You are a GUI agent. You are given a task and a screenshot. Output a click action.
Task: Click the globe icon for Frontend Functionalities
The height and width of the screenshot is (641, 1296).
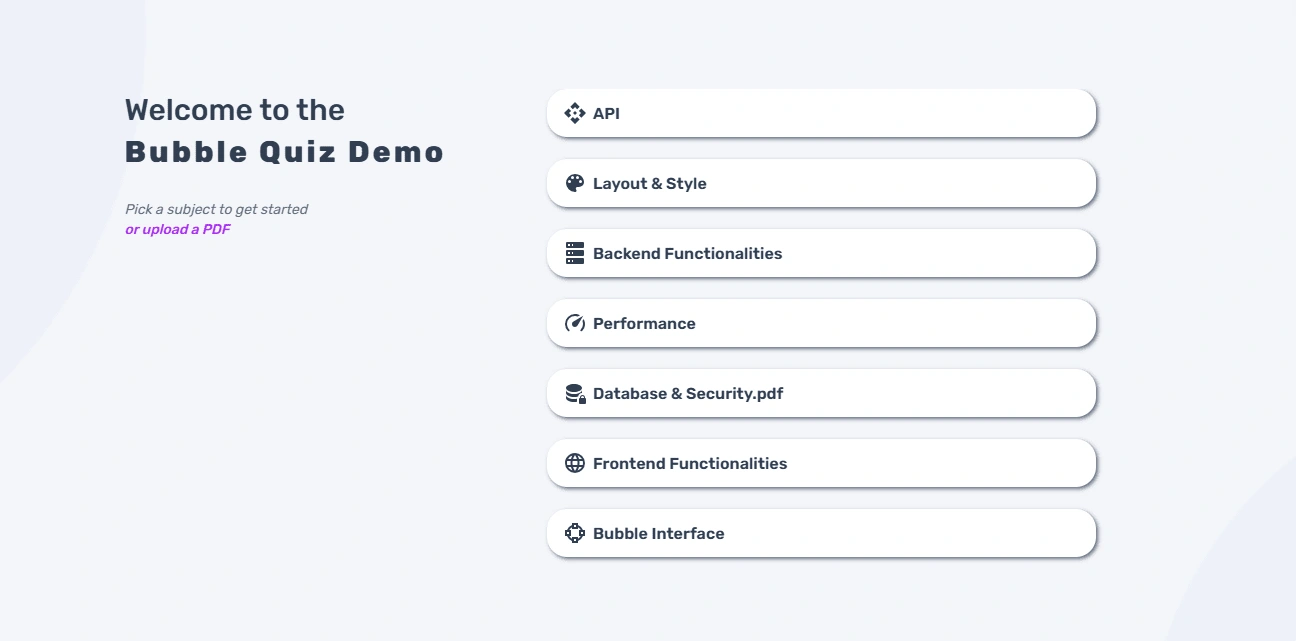[x=575, y=463]
